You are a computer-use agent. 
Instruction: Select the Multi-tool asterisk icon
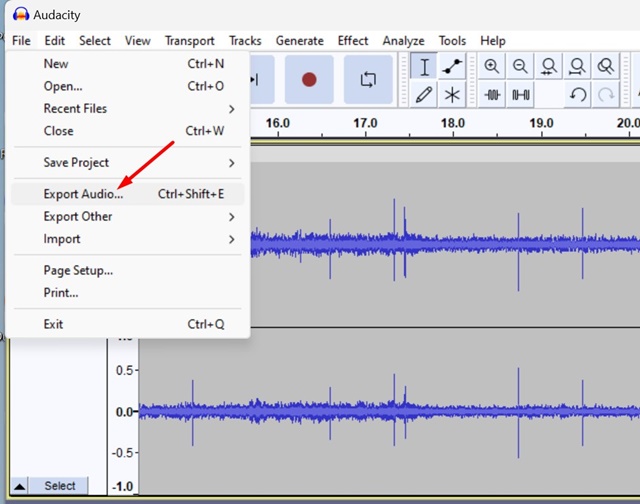click(x=452, y=95)
